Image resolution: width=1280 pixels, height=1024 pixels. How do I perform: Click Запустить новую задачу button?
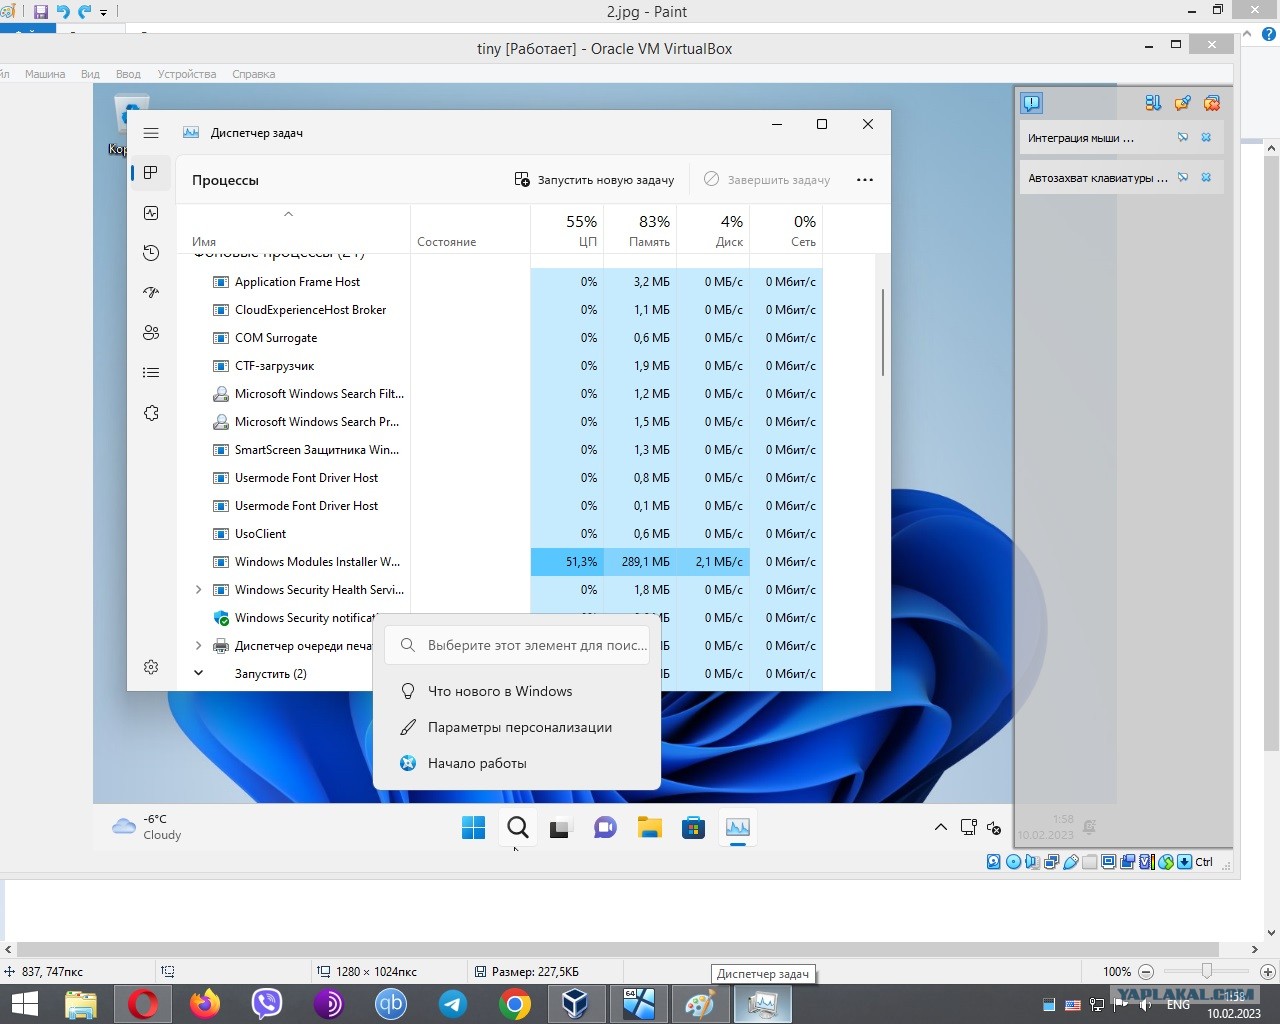coord(594,180)
